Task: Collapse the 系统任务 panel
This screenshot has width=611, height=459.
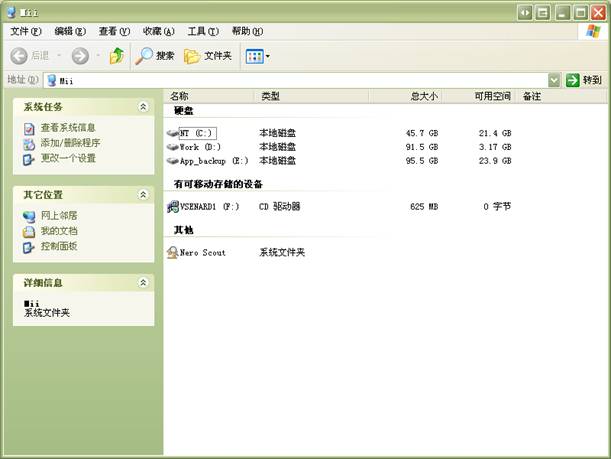Action: pyautogui.click(x=143, y=107)
